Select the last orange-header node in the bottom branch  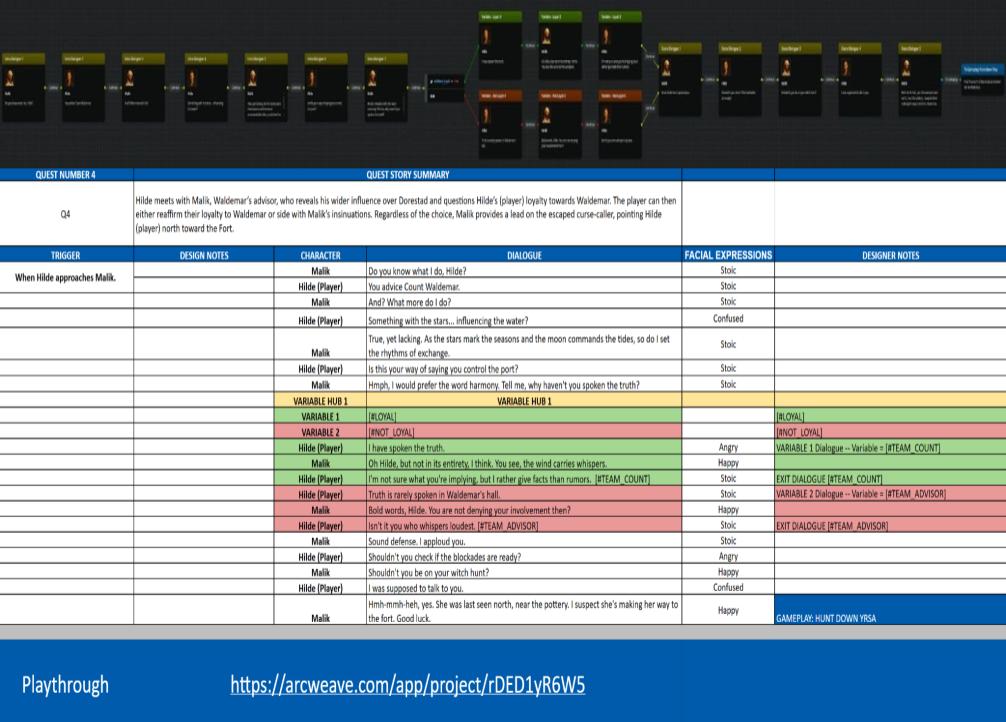(x=620, y=120)
